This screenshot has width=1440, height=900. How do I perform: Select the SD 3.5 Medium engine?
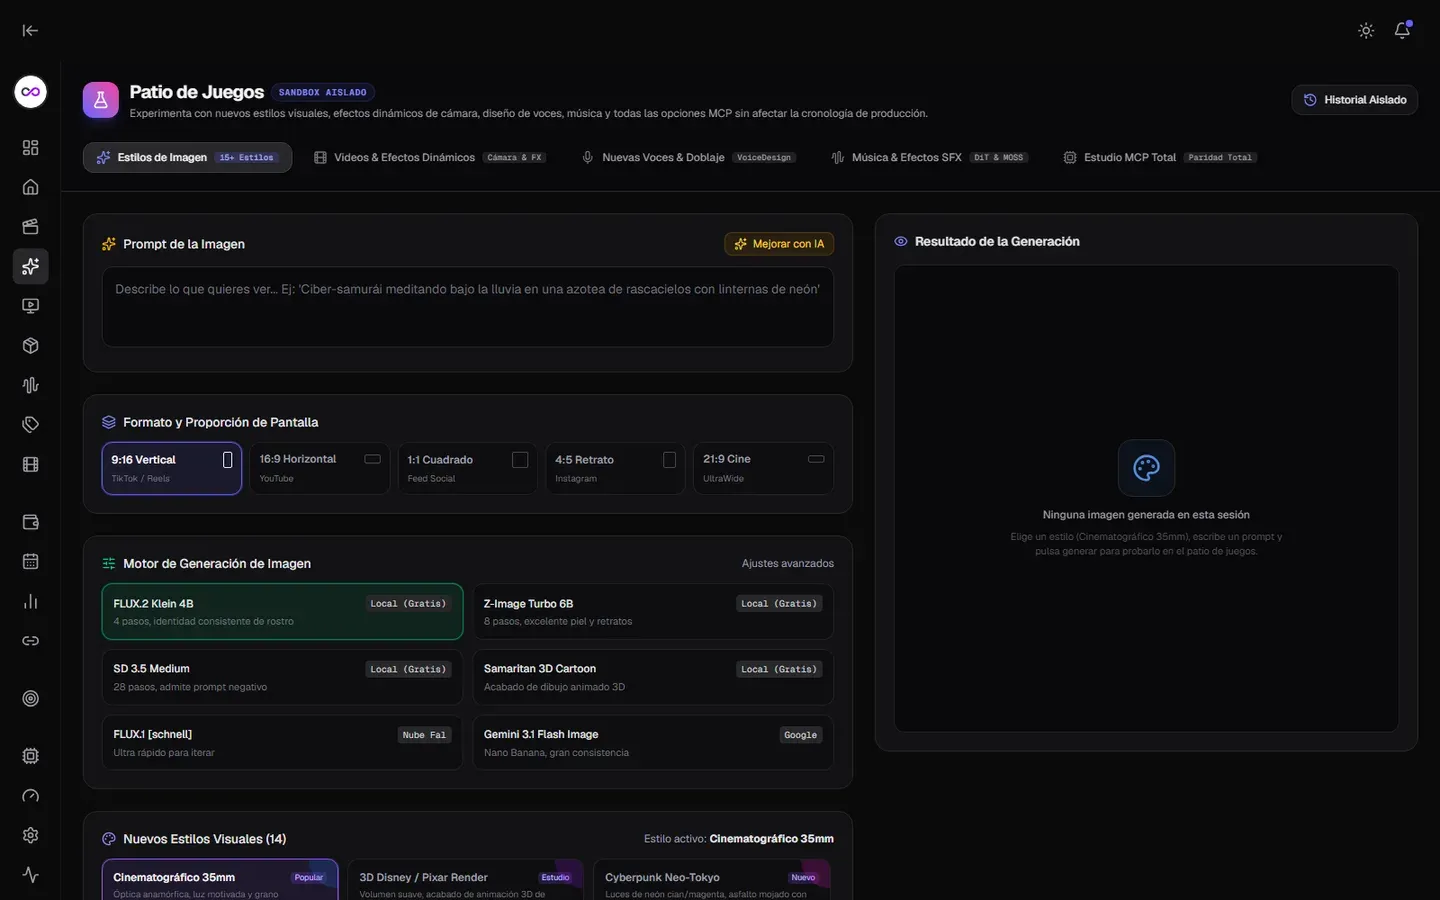coord(282,677)
